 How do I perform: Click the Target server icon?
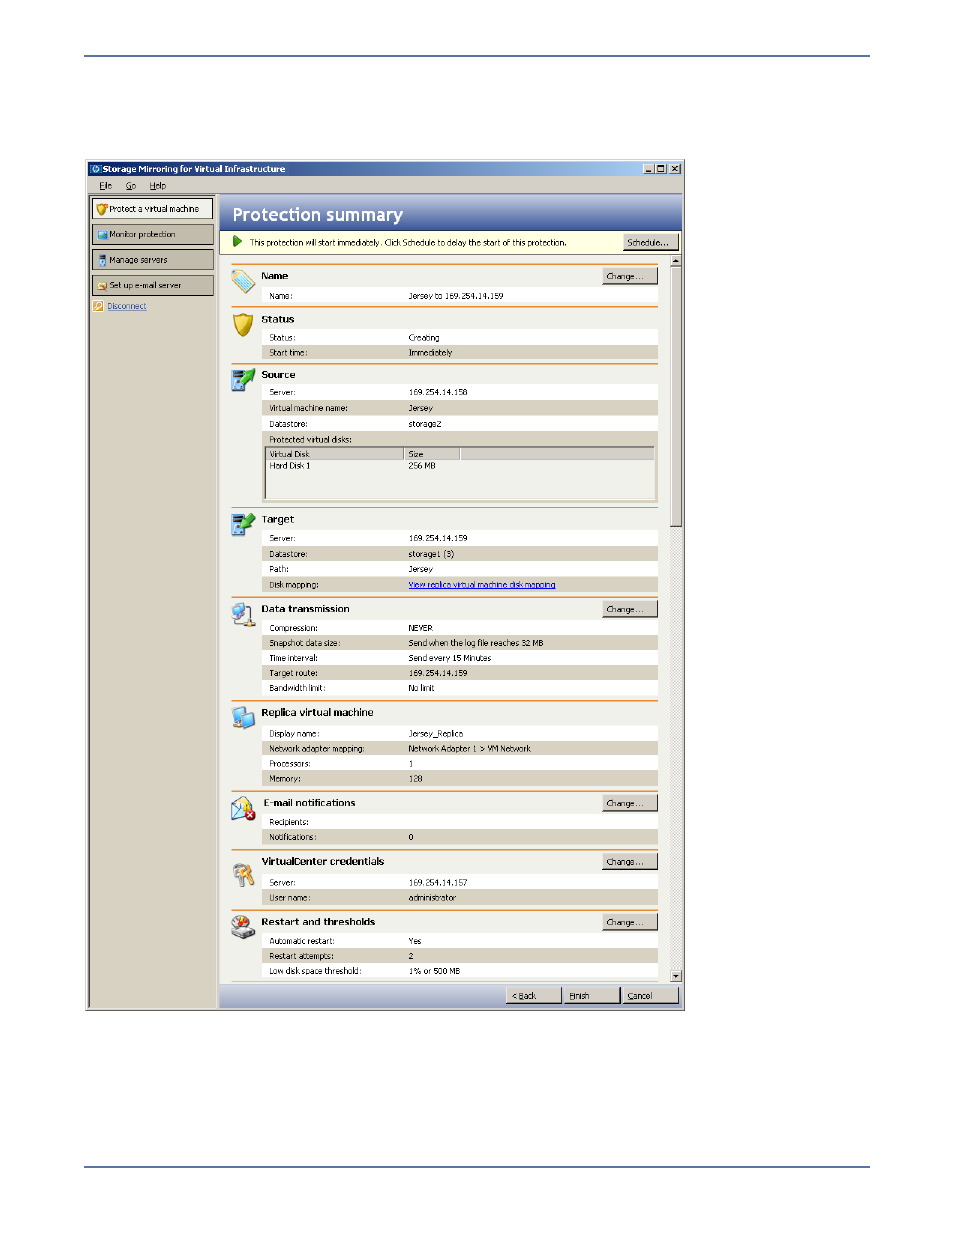pyautogui.click(x=243, y=524)
